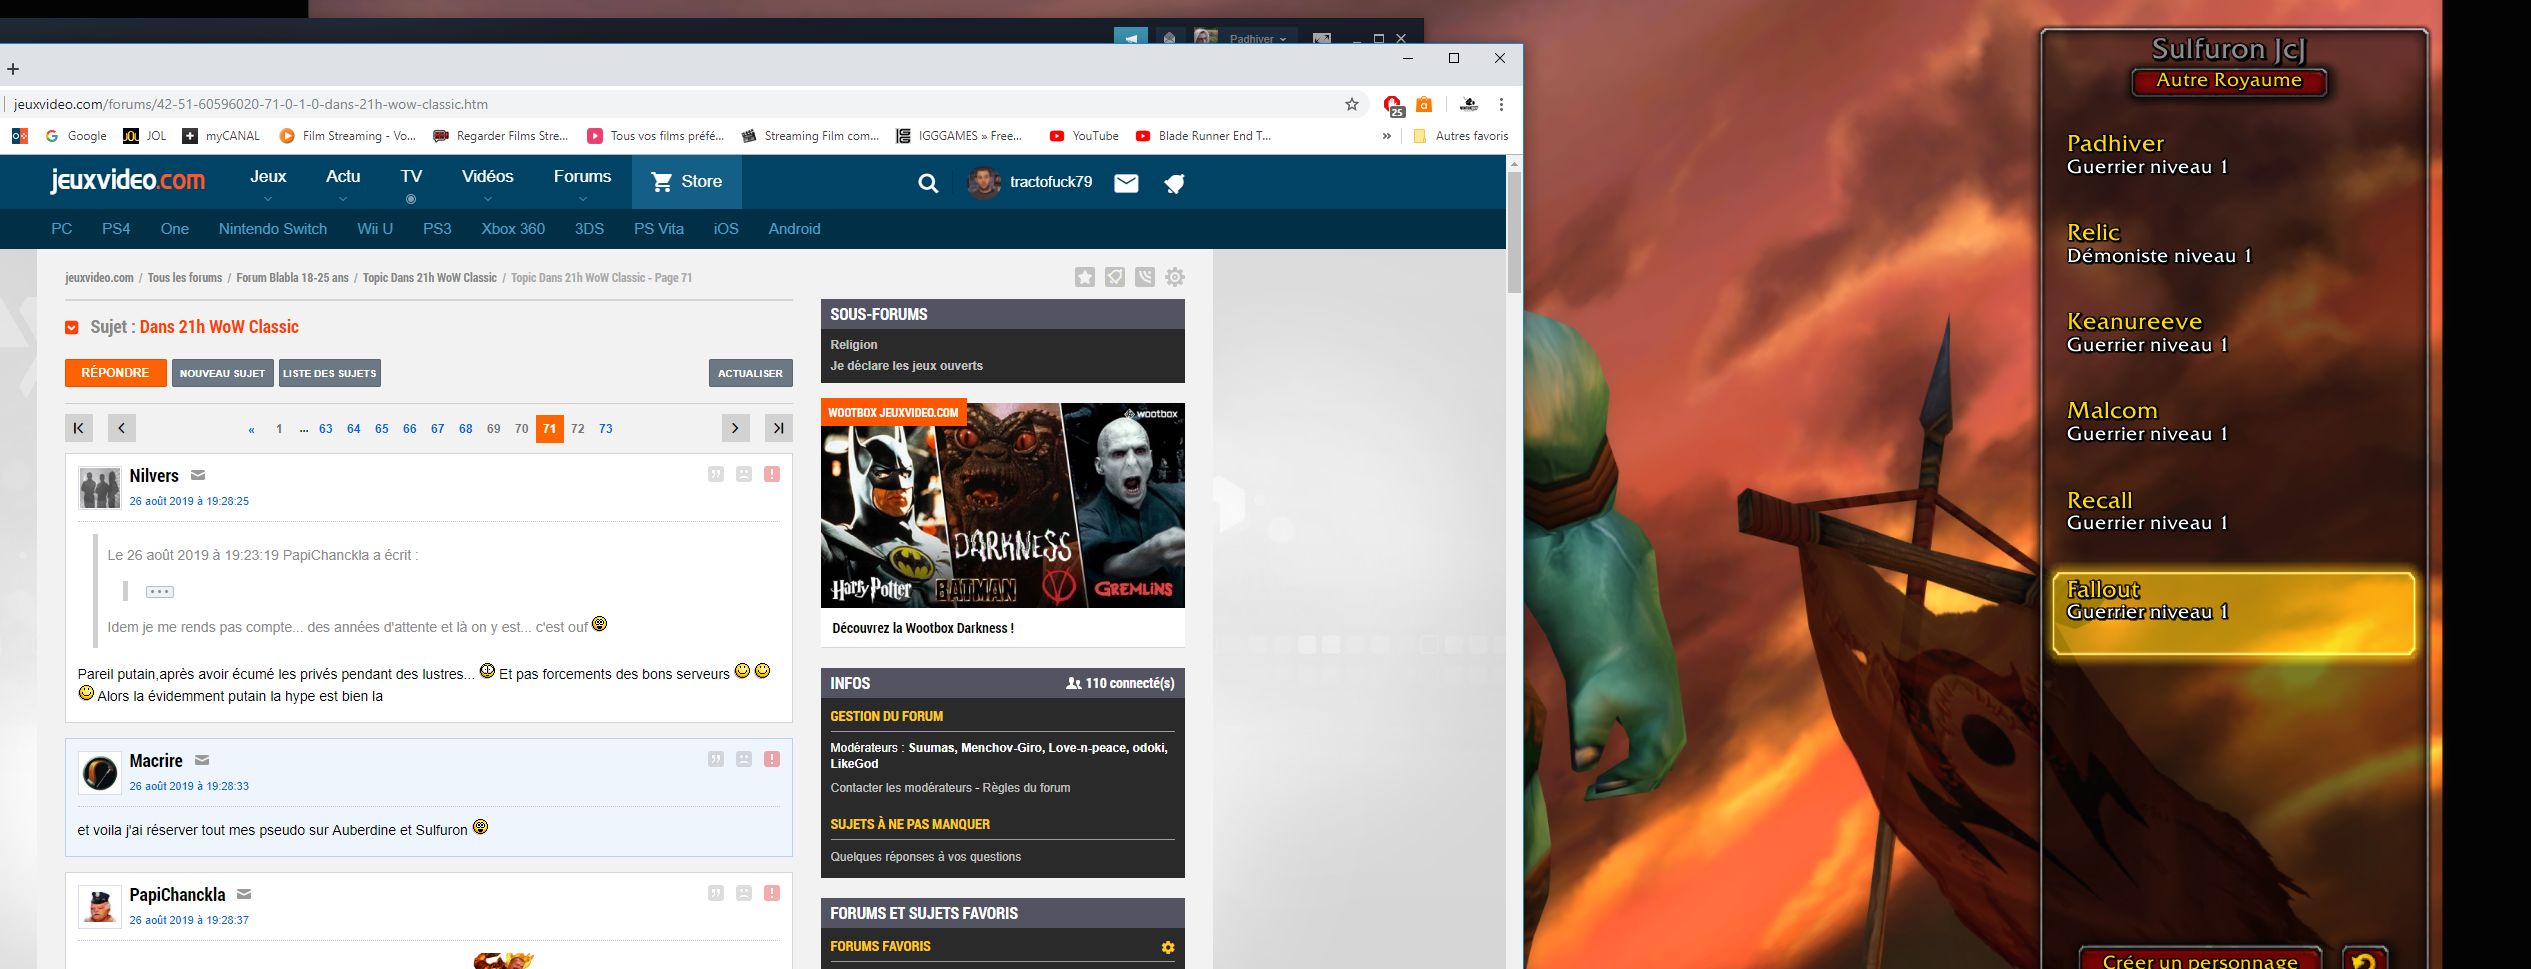Send a private message to PapiChanckla
The width and height of the screenshot is (2531, 969).
click(244, 894)
